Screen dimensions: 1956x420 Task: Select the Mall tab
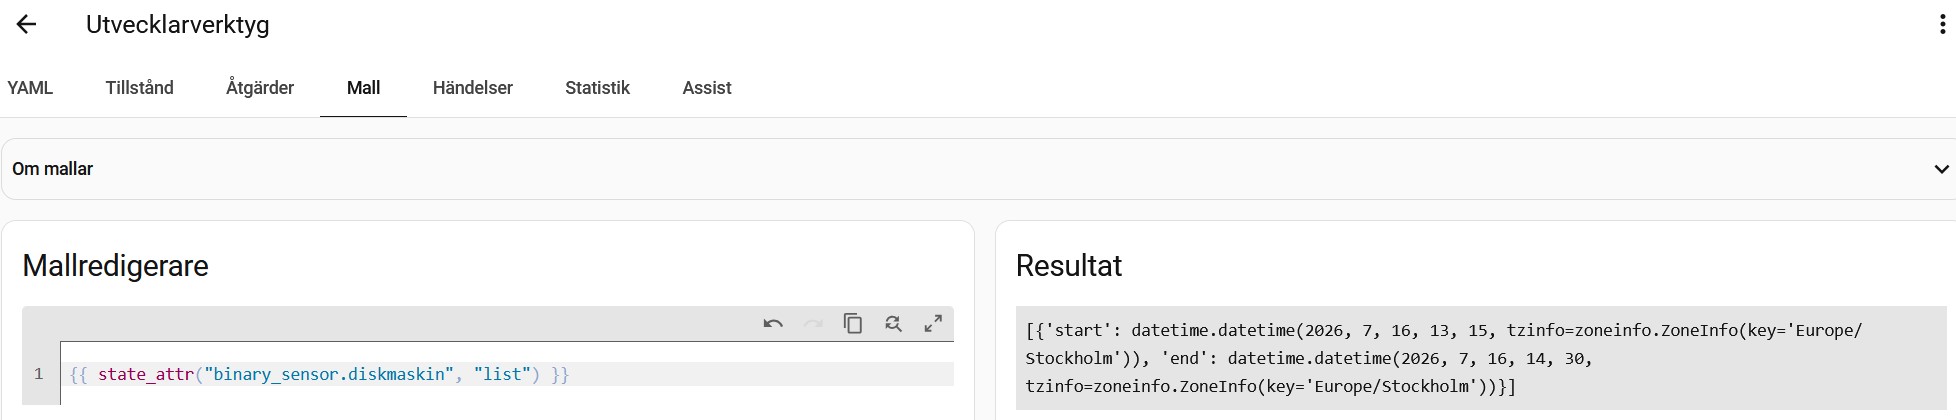tap(363, 88)
